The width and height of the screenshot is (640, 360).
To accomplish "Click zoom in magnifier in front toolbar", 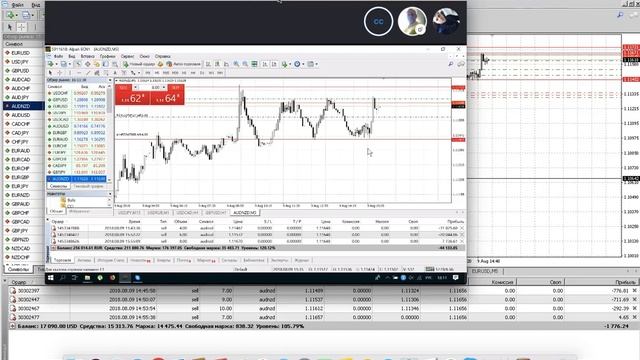I will click(x=236, y=64).
